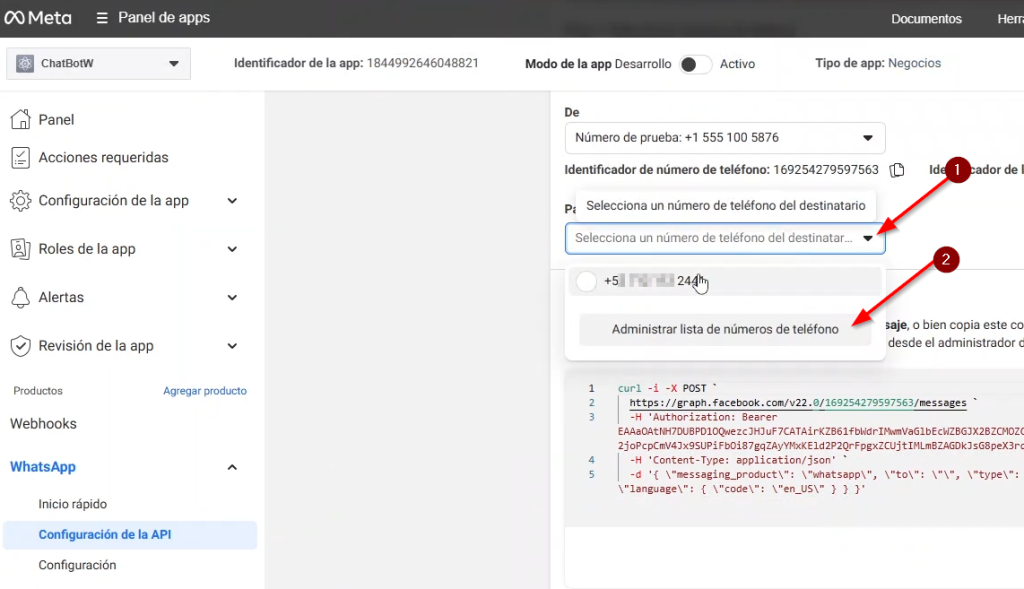
Task: Click Administrar lista de números de teléfono
Action: (x=725, y=329)
